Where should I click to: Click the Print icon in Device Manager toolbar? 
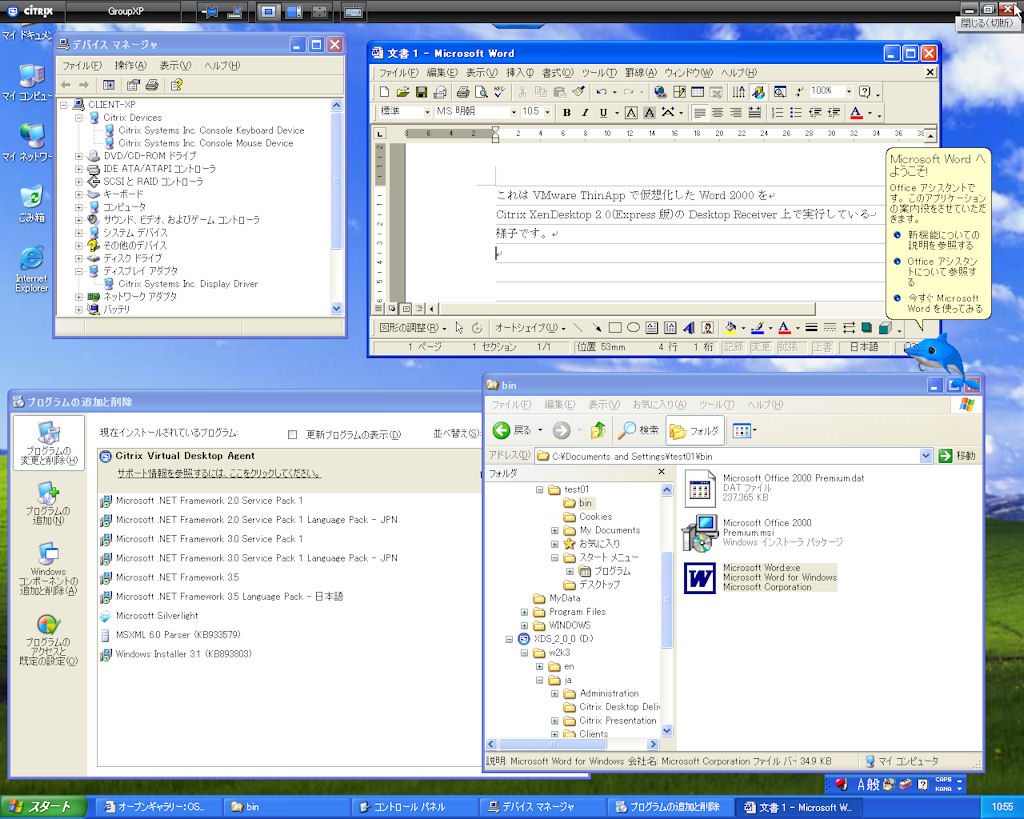pyautogui.click(x=152, y=85)
